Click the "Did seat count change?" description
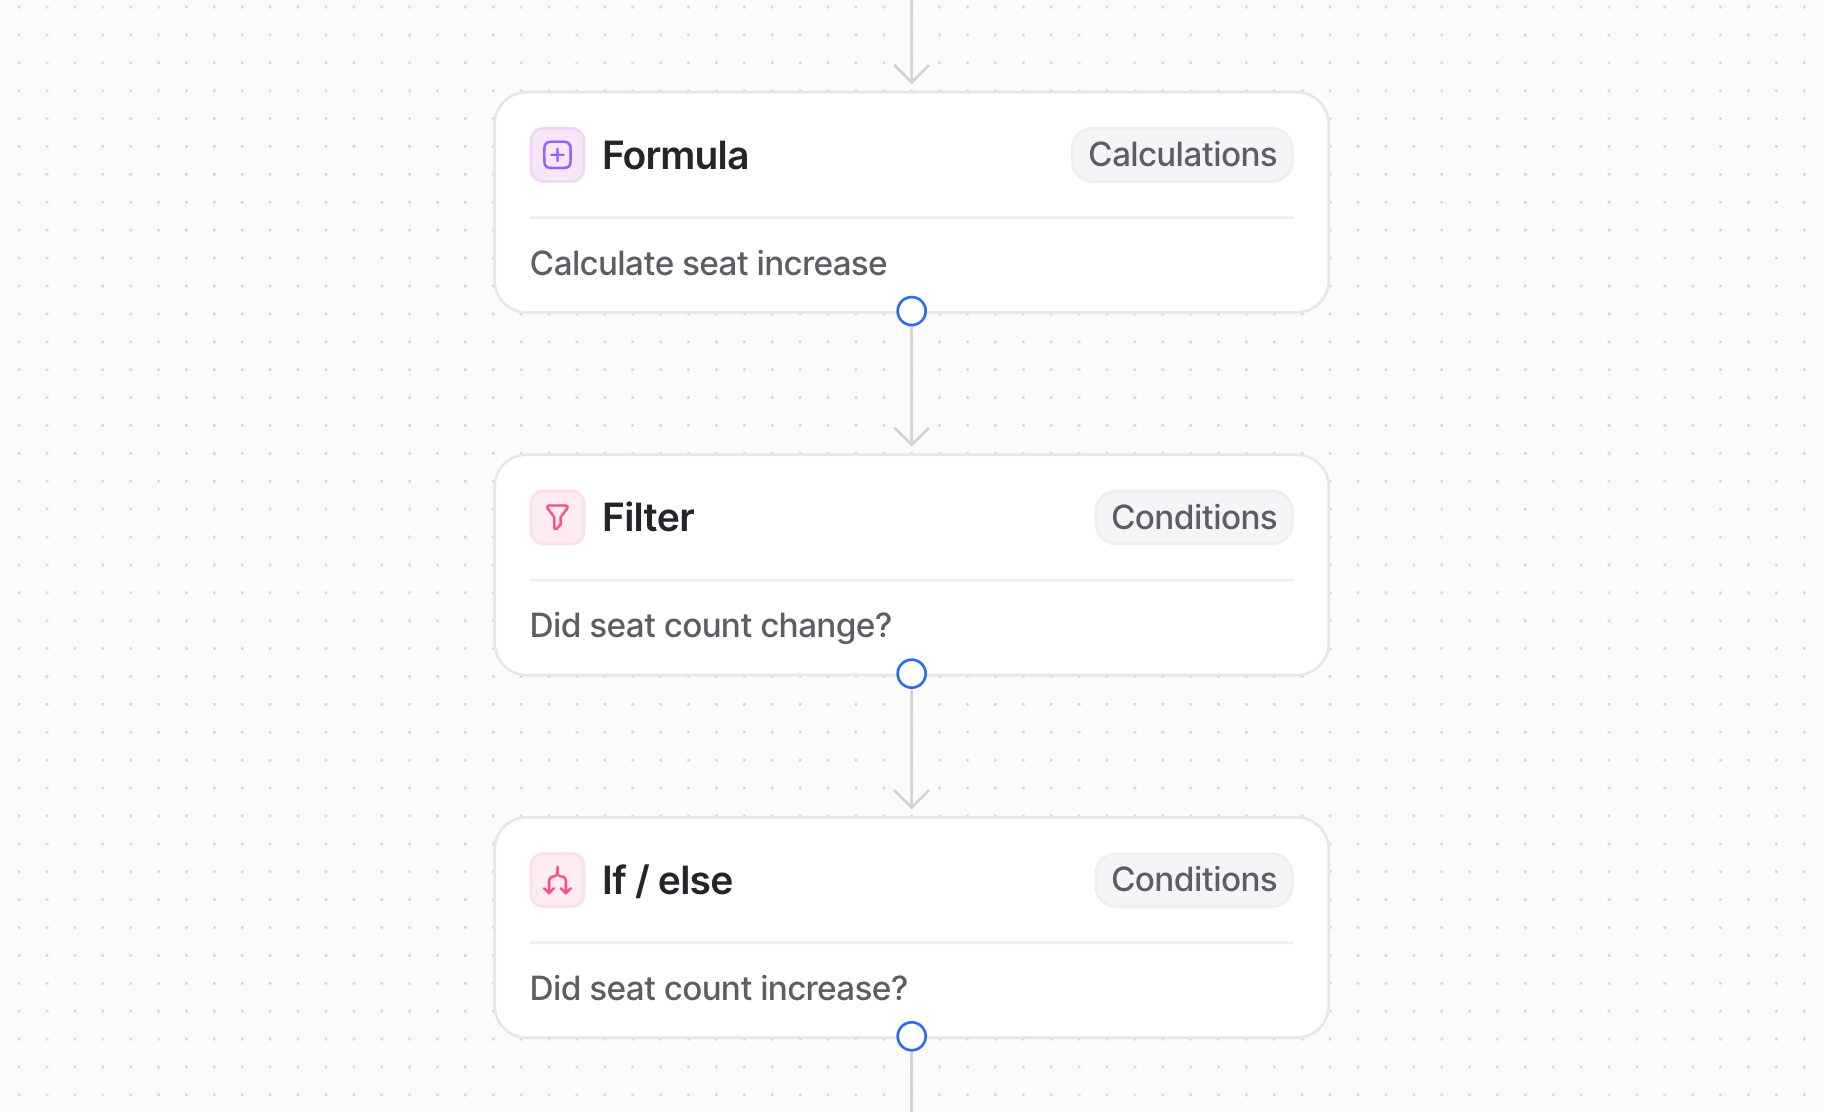This screenshot has width=1824, height=1112. pos(710,626)
